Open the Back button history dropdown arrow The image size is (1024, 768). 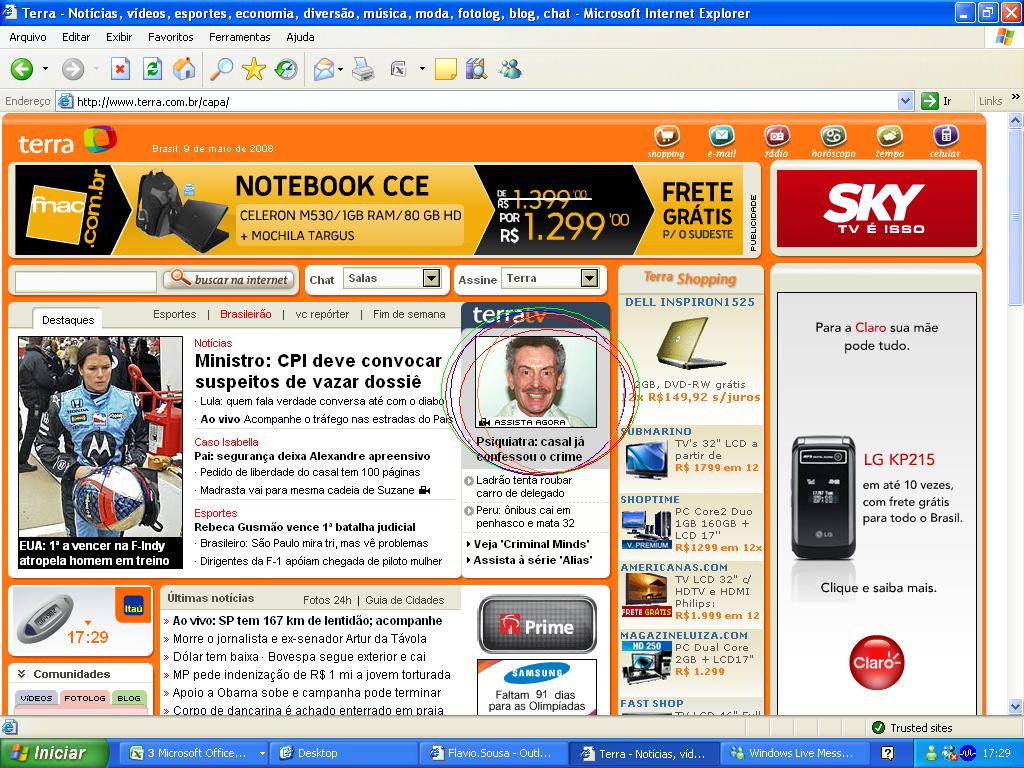point(45,69)
